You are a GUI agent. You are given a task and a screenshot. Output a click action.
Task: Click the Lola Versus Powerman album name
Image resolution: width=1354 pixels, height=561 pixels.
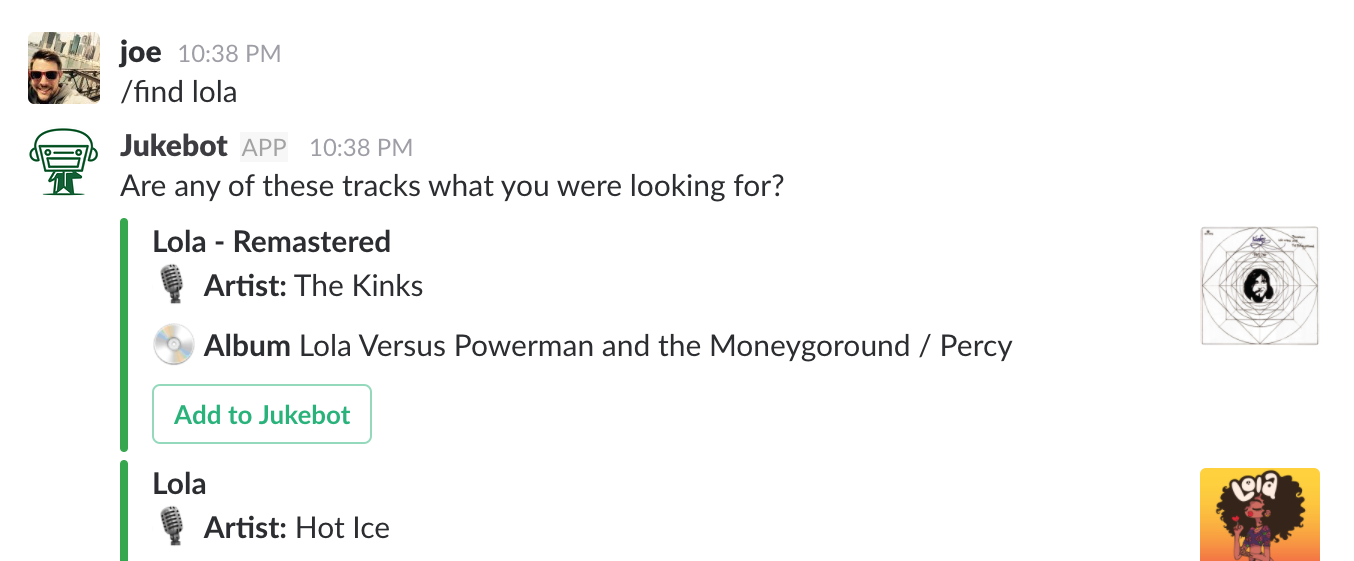point(656,346)
